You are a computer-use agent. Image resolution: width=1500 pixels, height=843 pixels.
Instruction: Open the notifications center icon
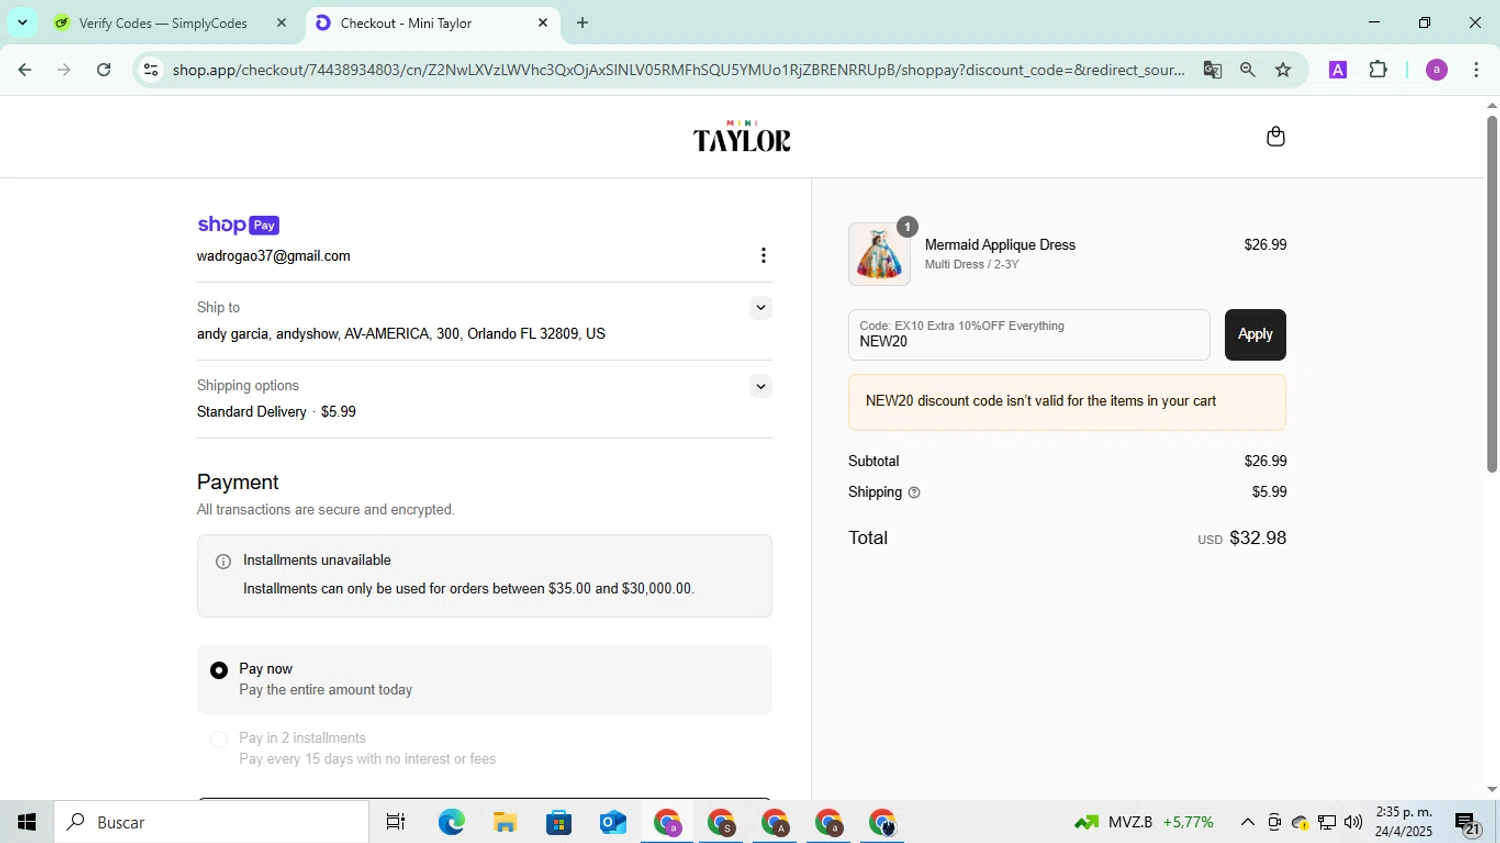(x=1467, y=823)
